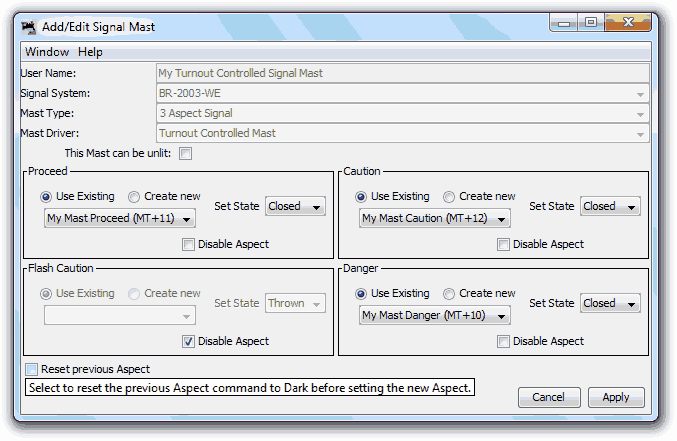Enable Disable Aspect checkbox under Proceed

coord(189,244)
